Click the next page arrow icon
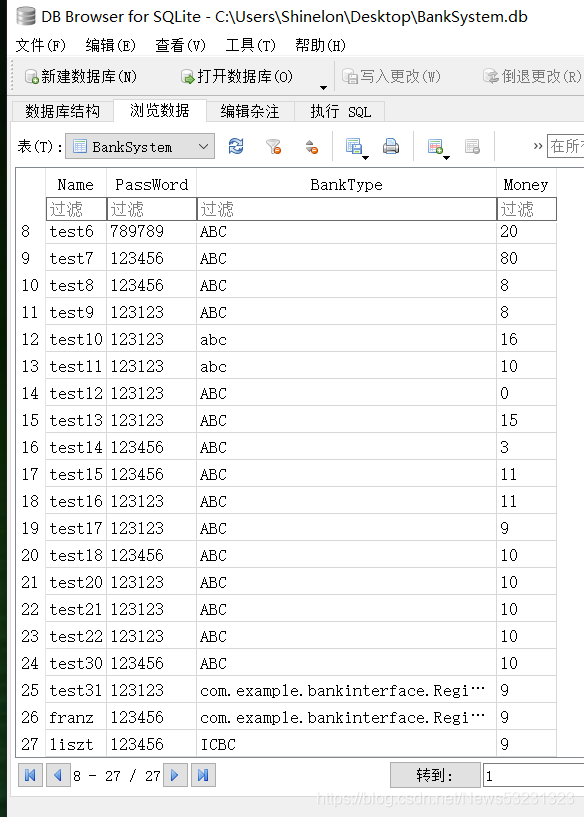 coord(175,775)
